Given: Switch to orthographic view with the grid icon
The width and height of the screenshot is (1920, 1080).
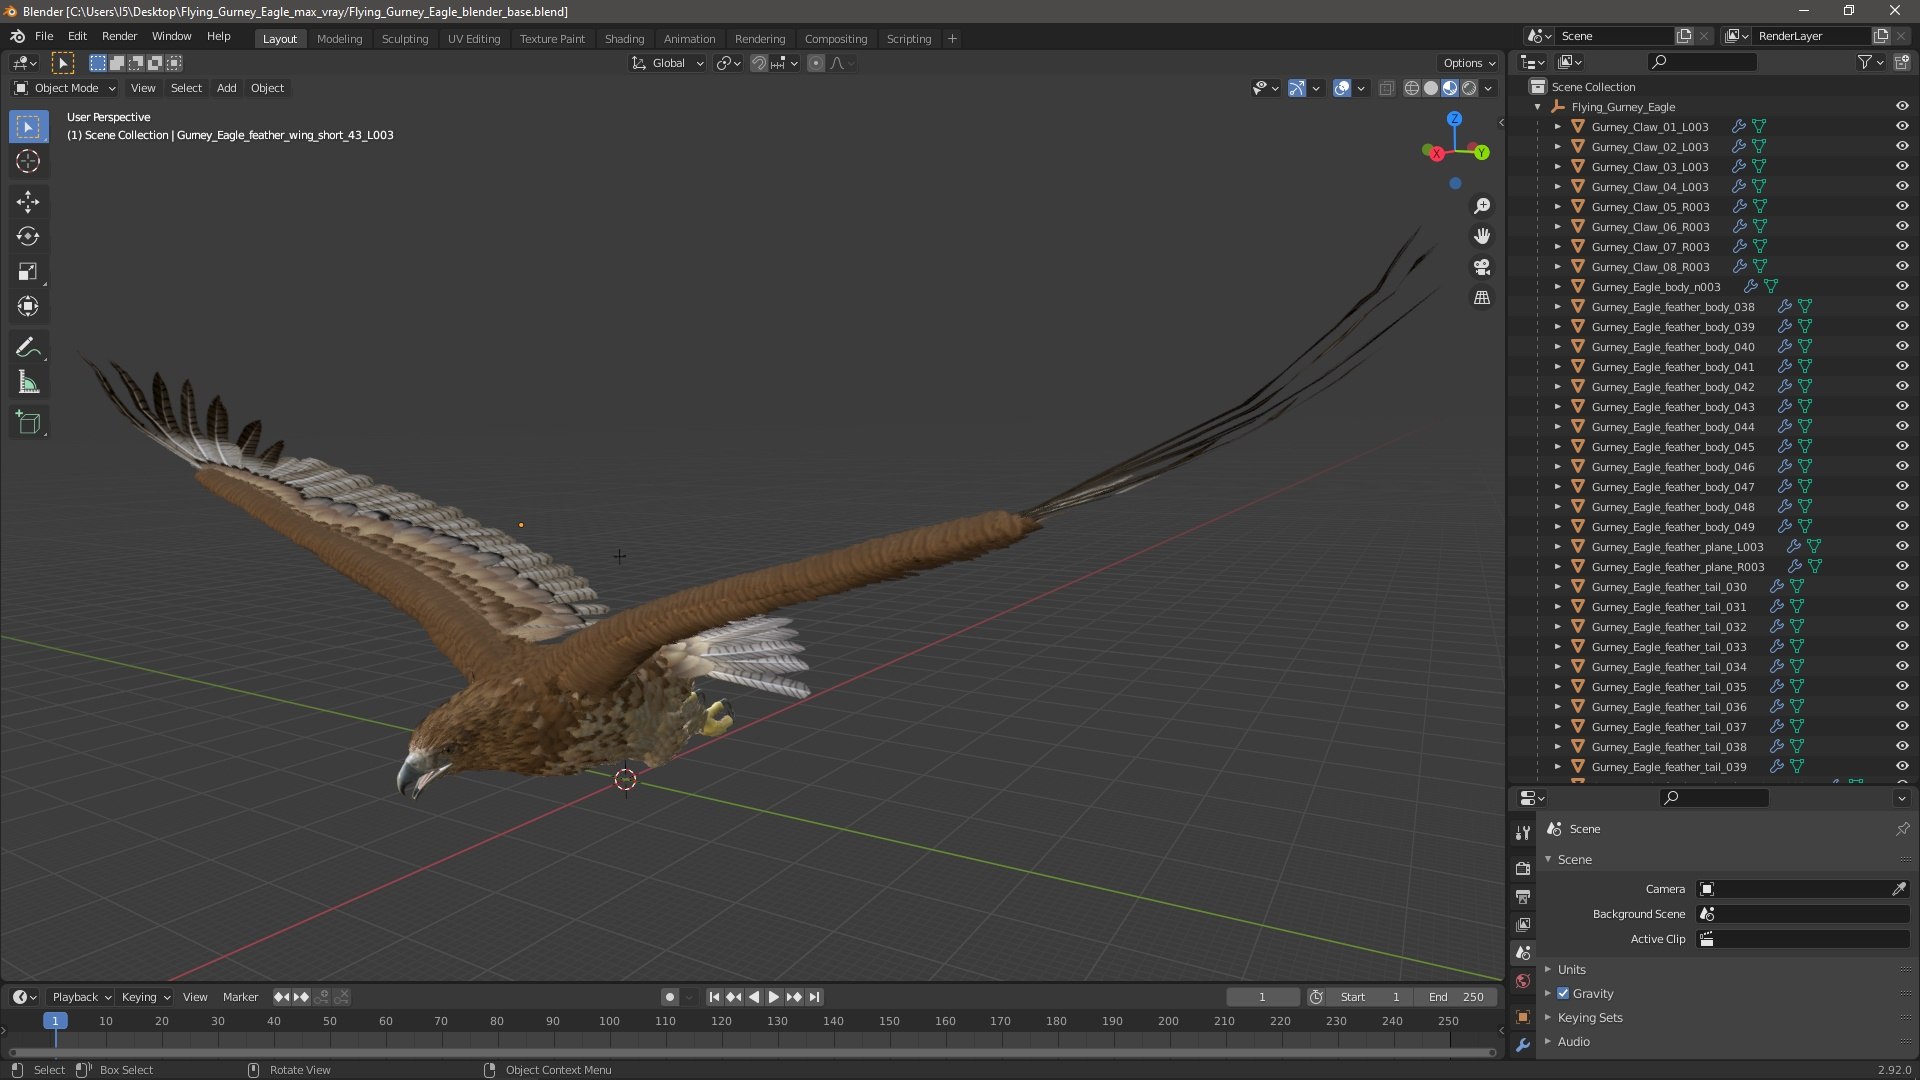Looking at the screenshot, I should (x=1482, y=298).
